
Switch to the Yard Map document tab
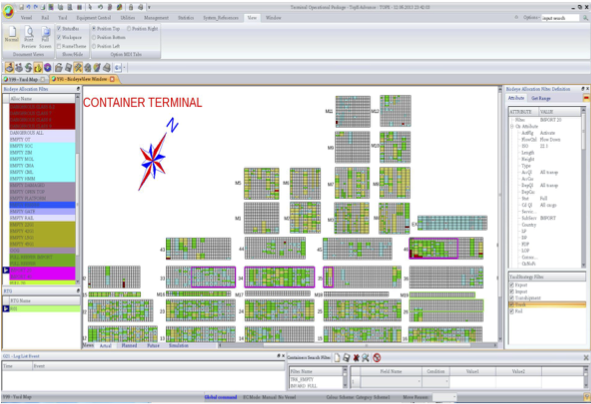24,79
